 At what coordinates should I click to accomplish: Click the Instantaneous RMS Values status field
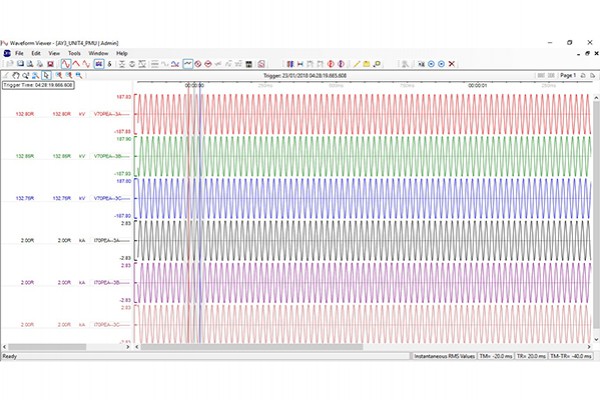click(447, 355)
